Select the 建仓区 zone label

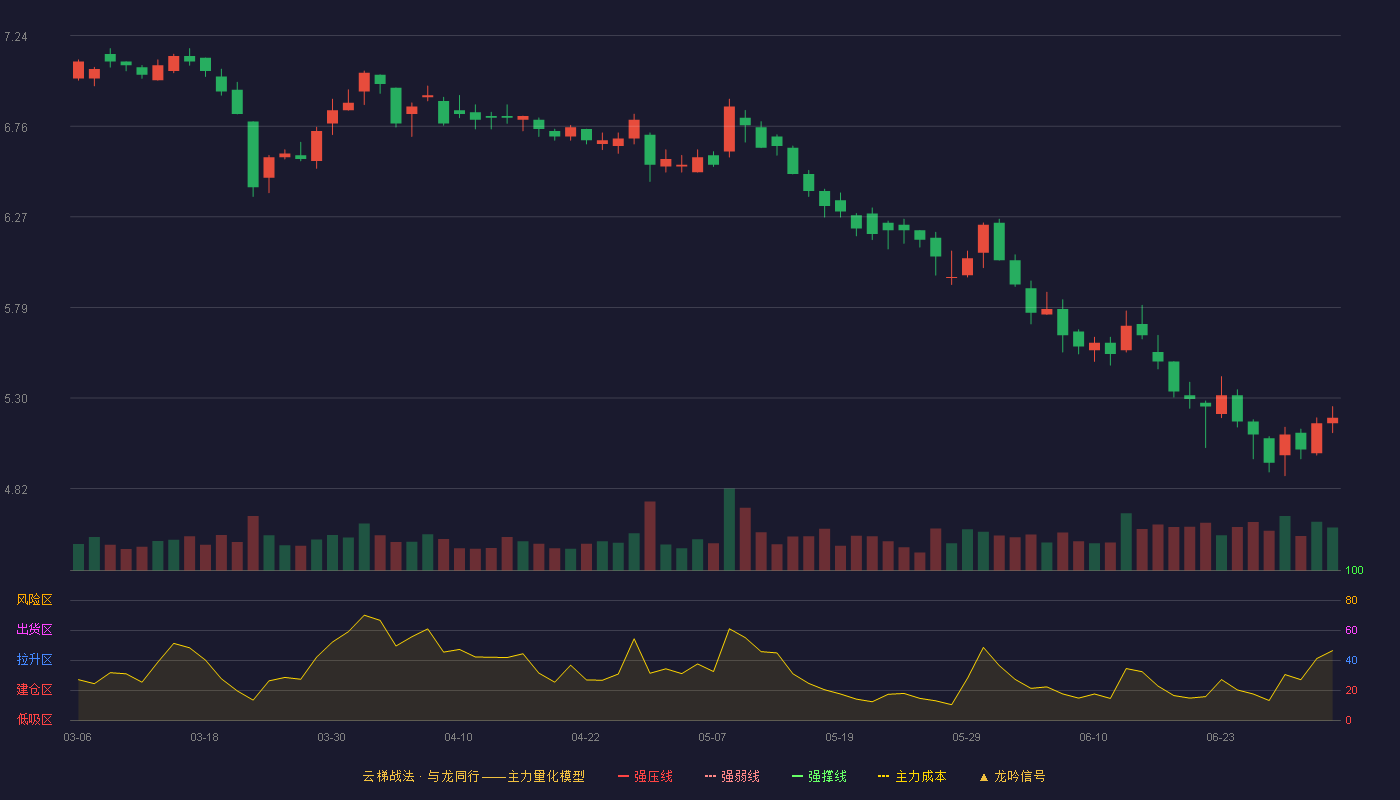(34, 690)
